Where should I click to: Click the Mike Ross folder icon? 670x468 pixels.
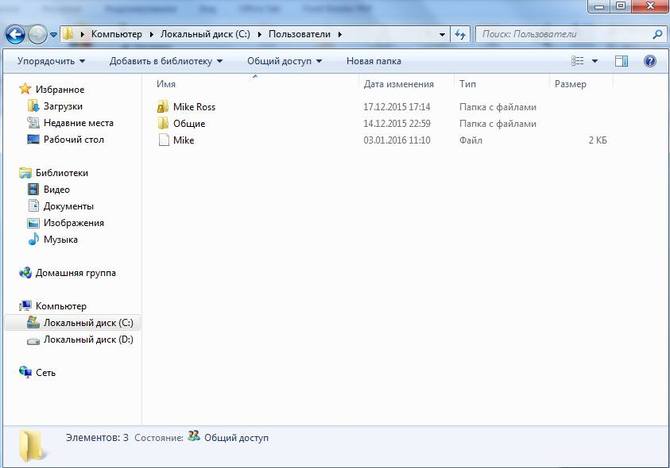point(163,106)
